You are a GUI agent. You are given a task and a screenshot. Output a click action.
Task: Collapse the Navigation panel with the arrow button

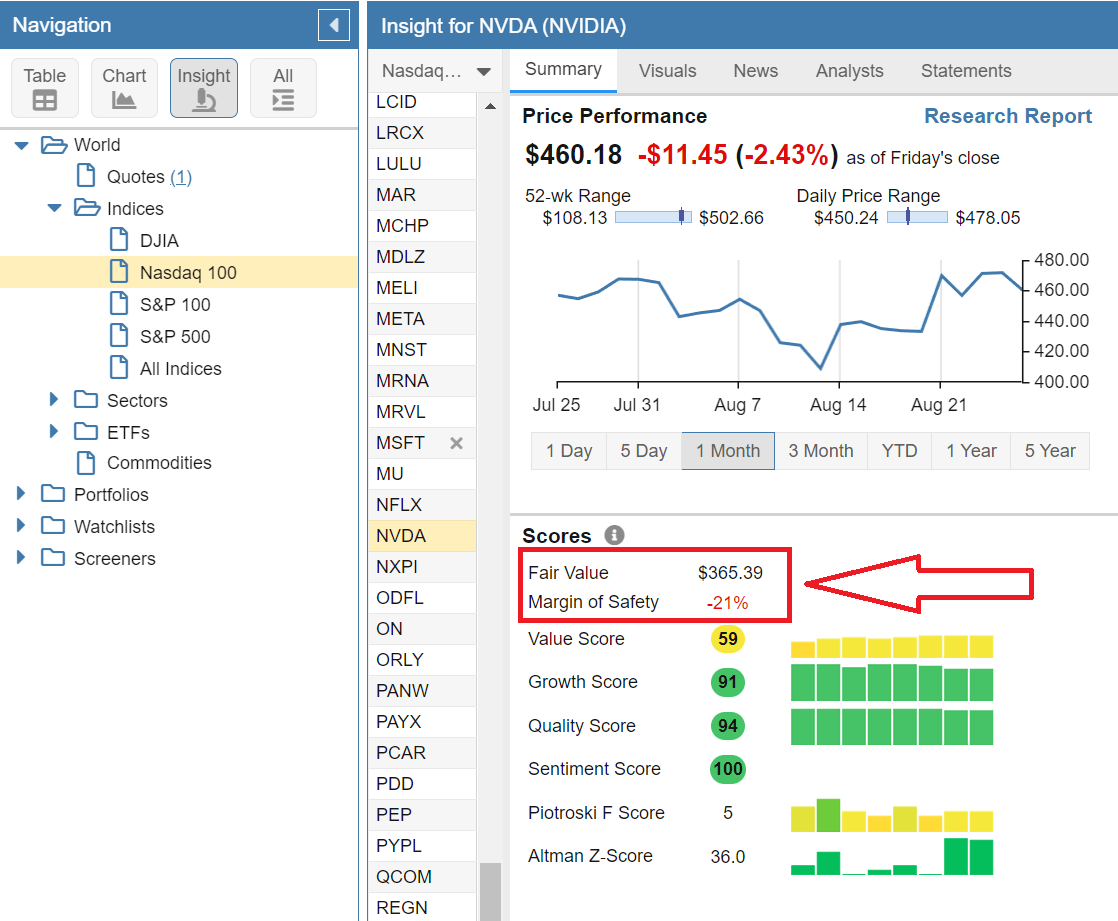pos(333,26)
